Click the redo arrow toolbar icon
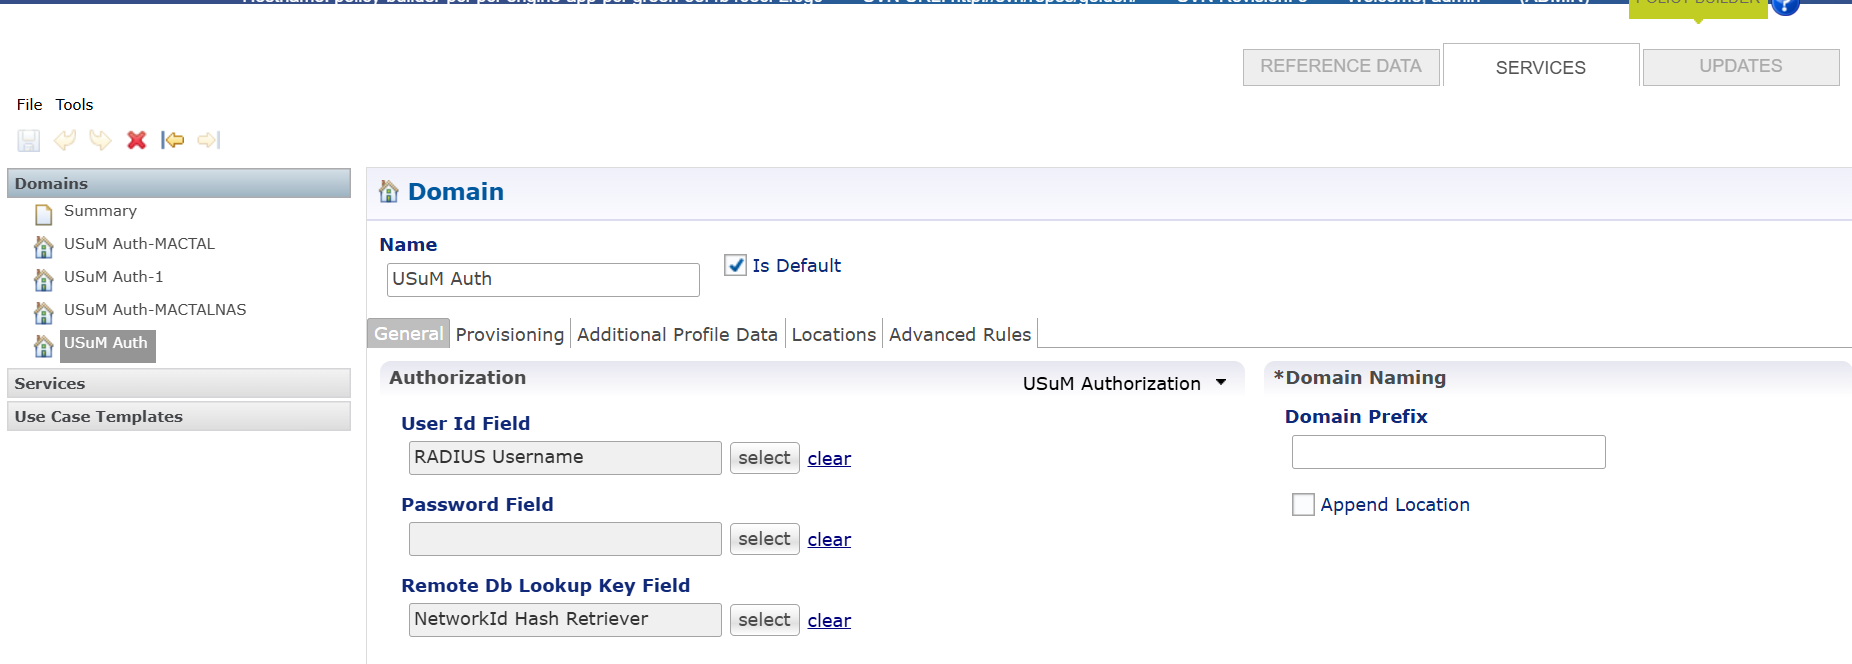 (100, 140)
